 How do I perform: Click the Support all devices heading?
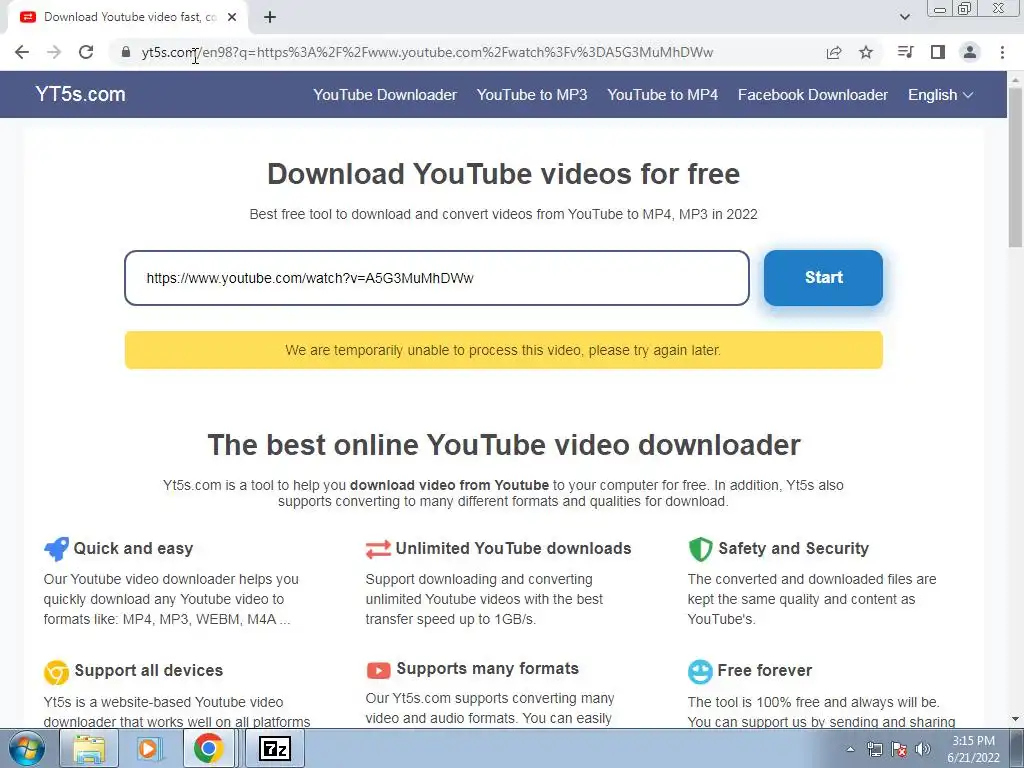[148, 671]
